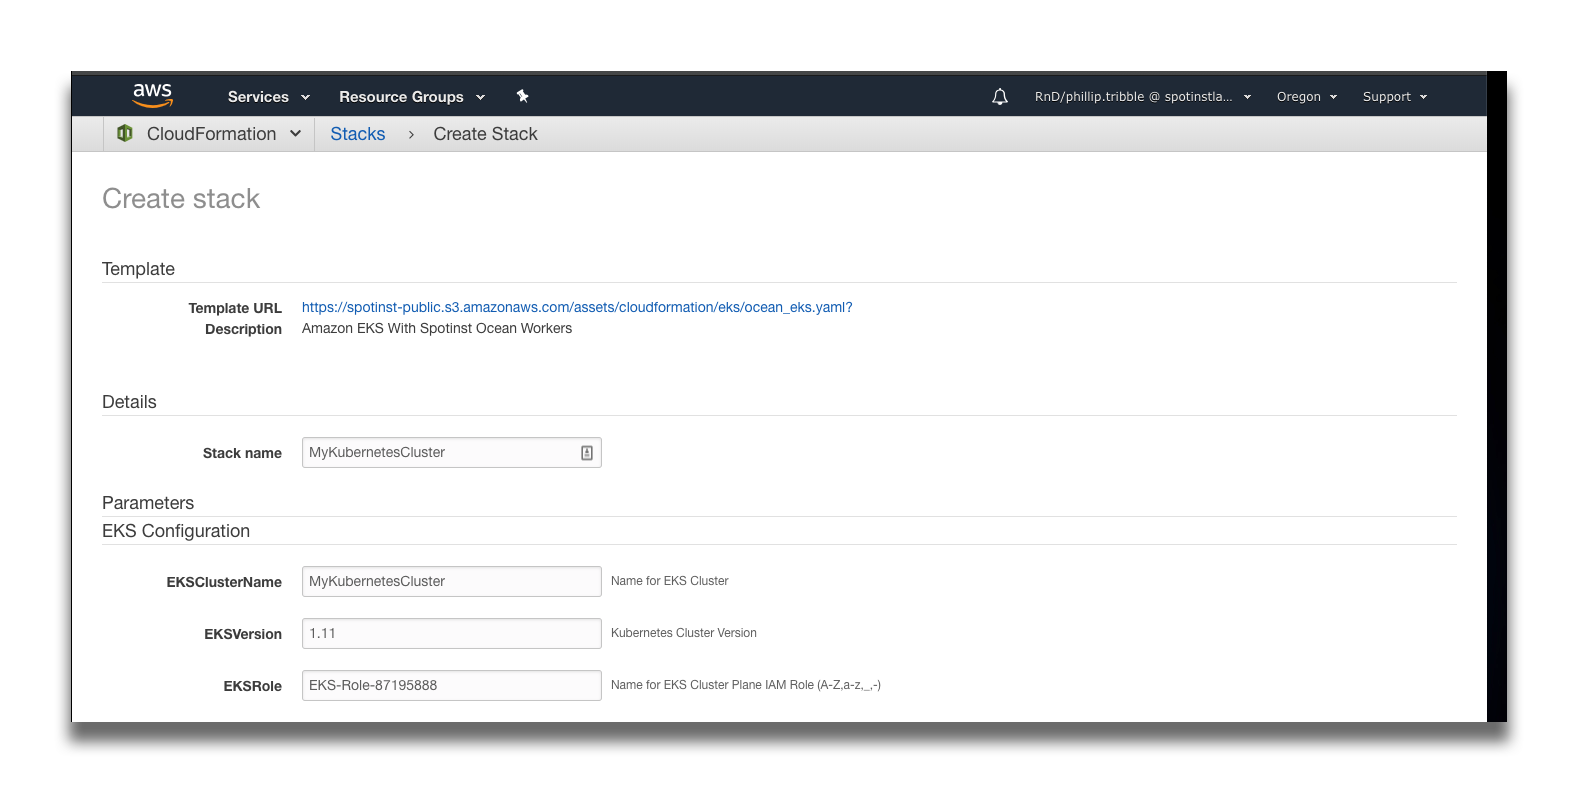Open the notifications bell

[x=999, y=97]
